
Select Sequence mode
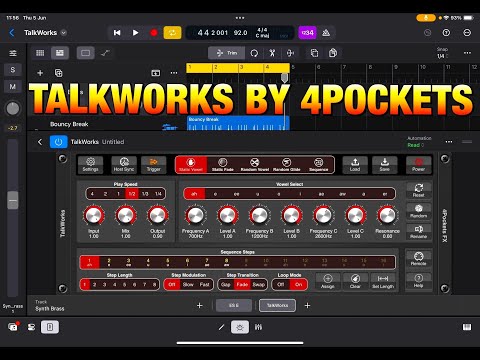click(318, 165)
